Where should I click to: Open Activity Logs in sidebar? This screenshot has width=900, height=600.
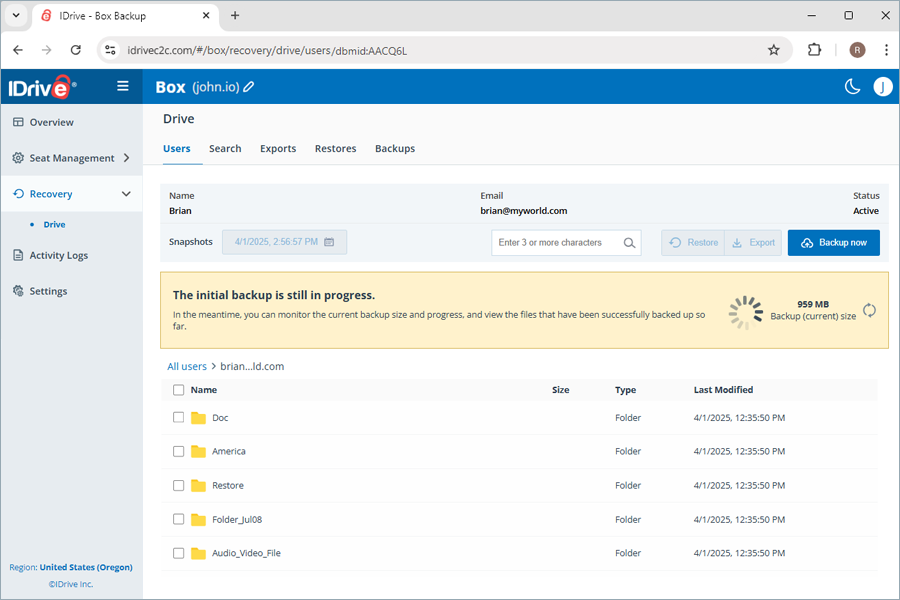pos(59,256)
